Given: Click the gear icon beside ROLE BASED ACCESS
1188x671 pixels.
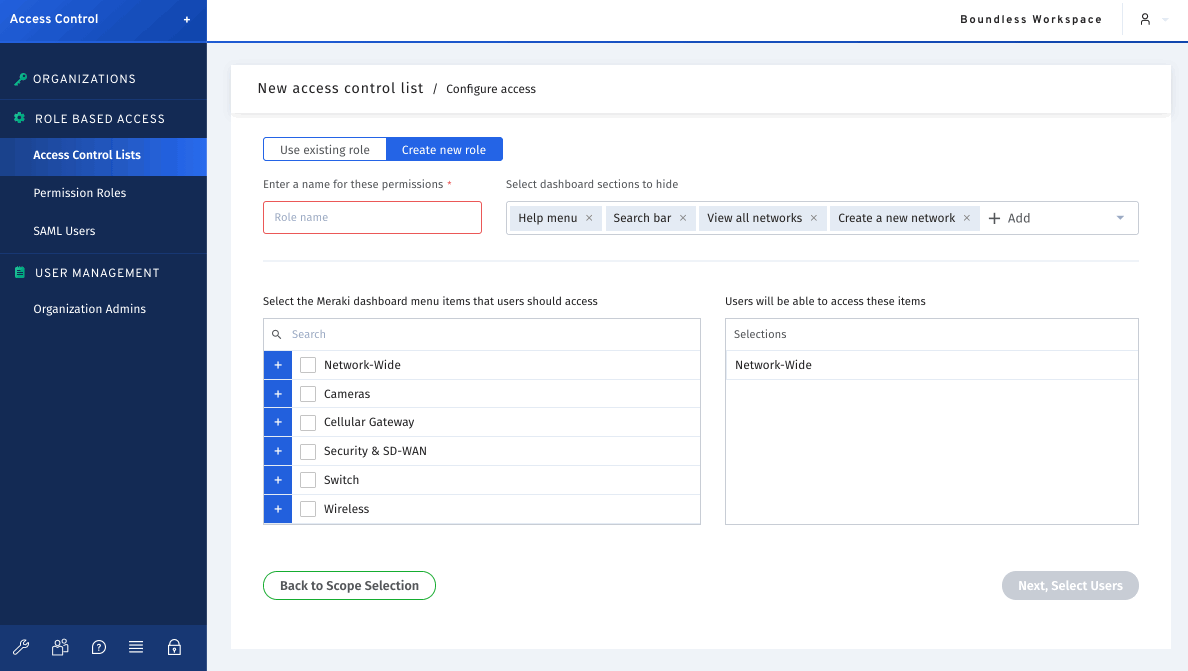Looking at the screenshot, I should pyautogui.click(x=18, y=118).
